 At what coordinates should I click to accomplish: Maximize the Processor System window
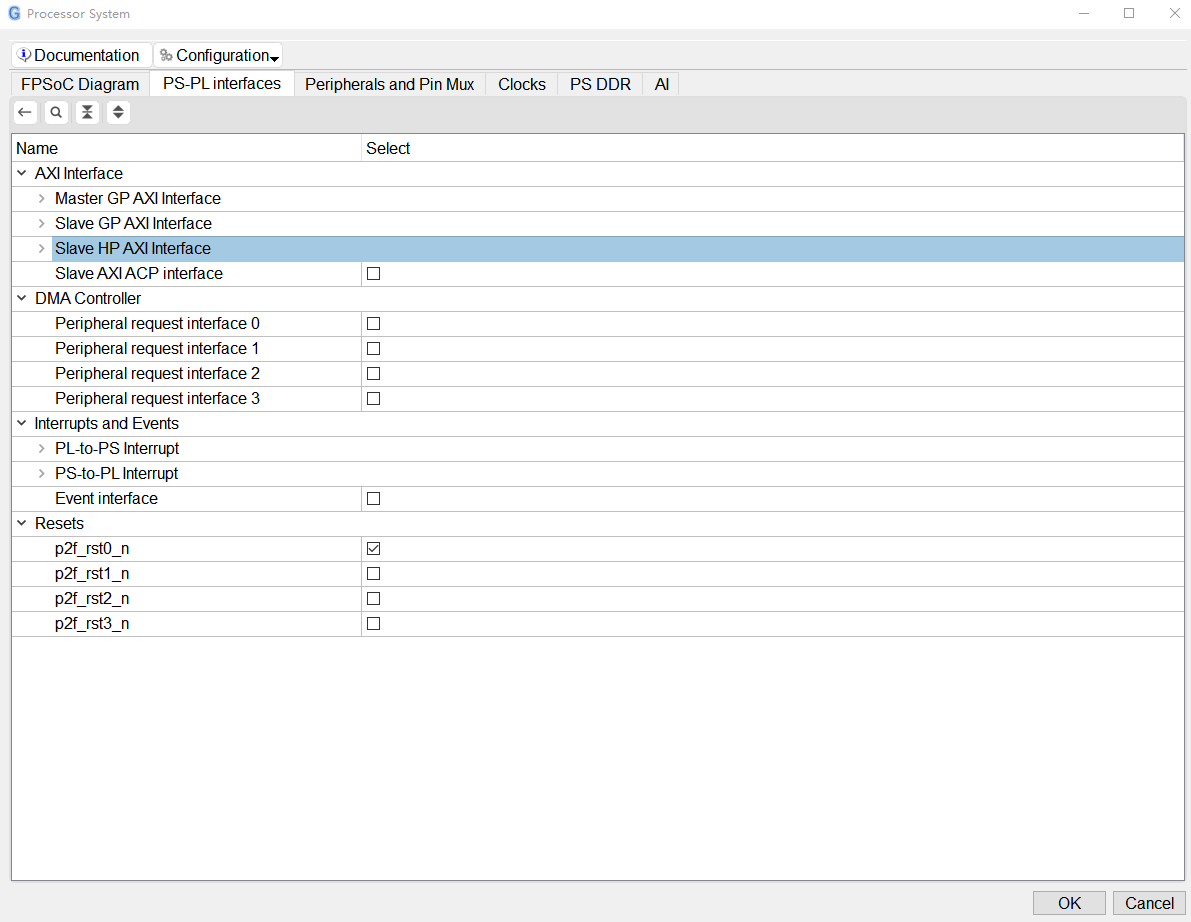(x=1129, y=13)
